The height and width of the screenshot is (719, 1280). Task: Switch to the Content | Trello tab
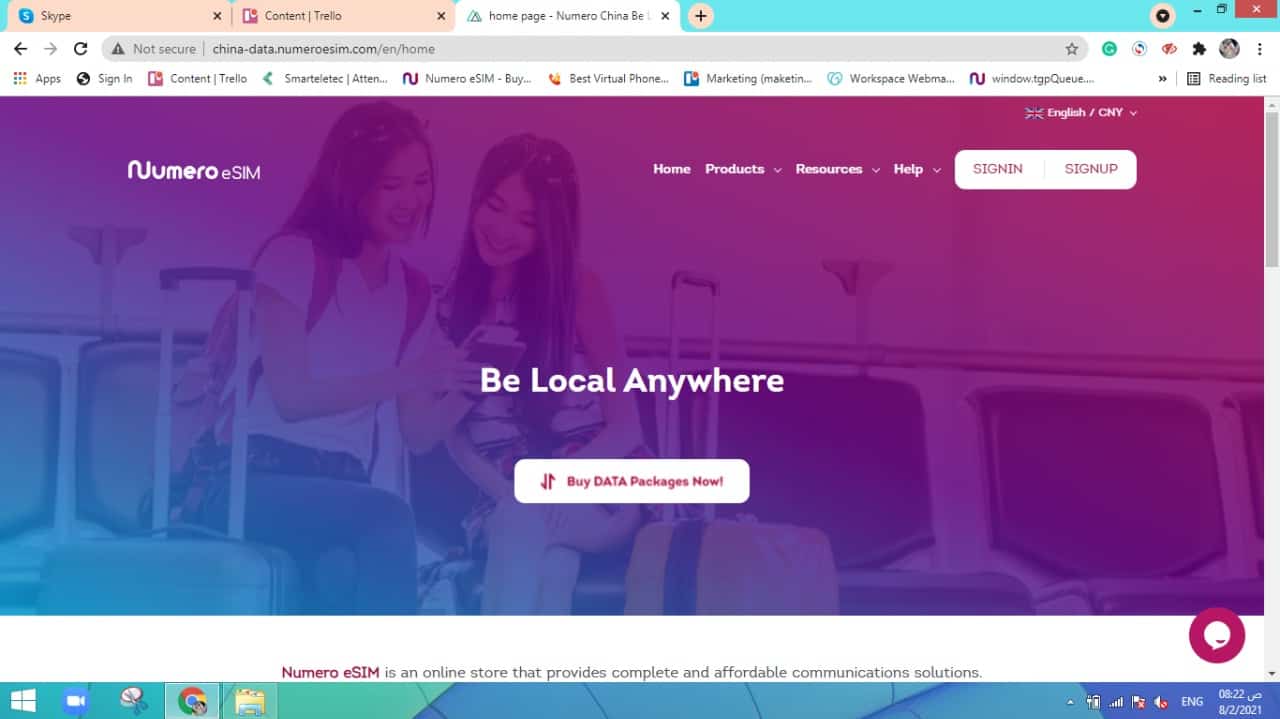[332, 16]
